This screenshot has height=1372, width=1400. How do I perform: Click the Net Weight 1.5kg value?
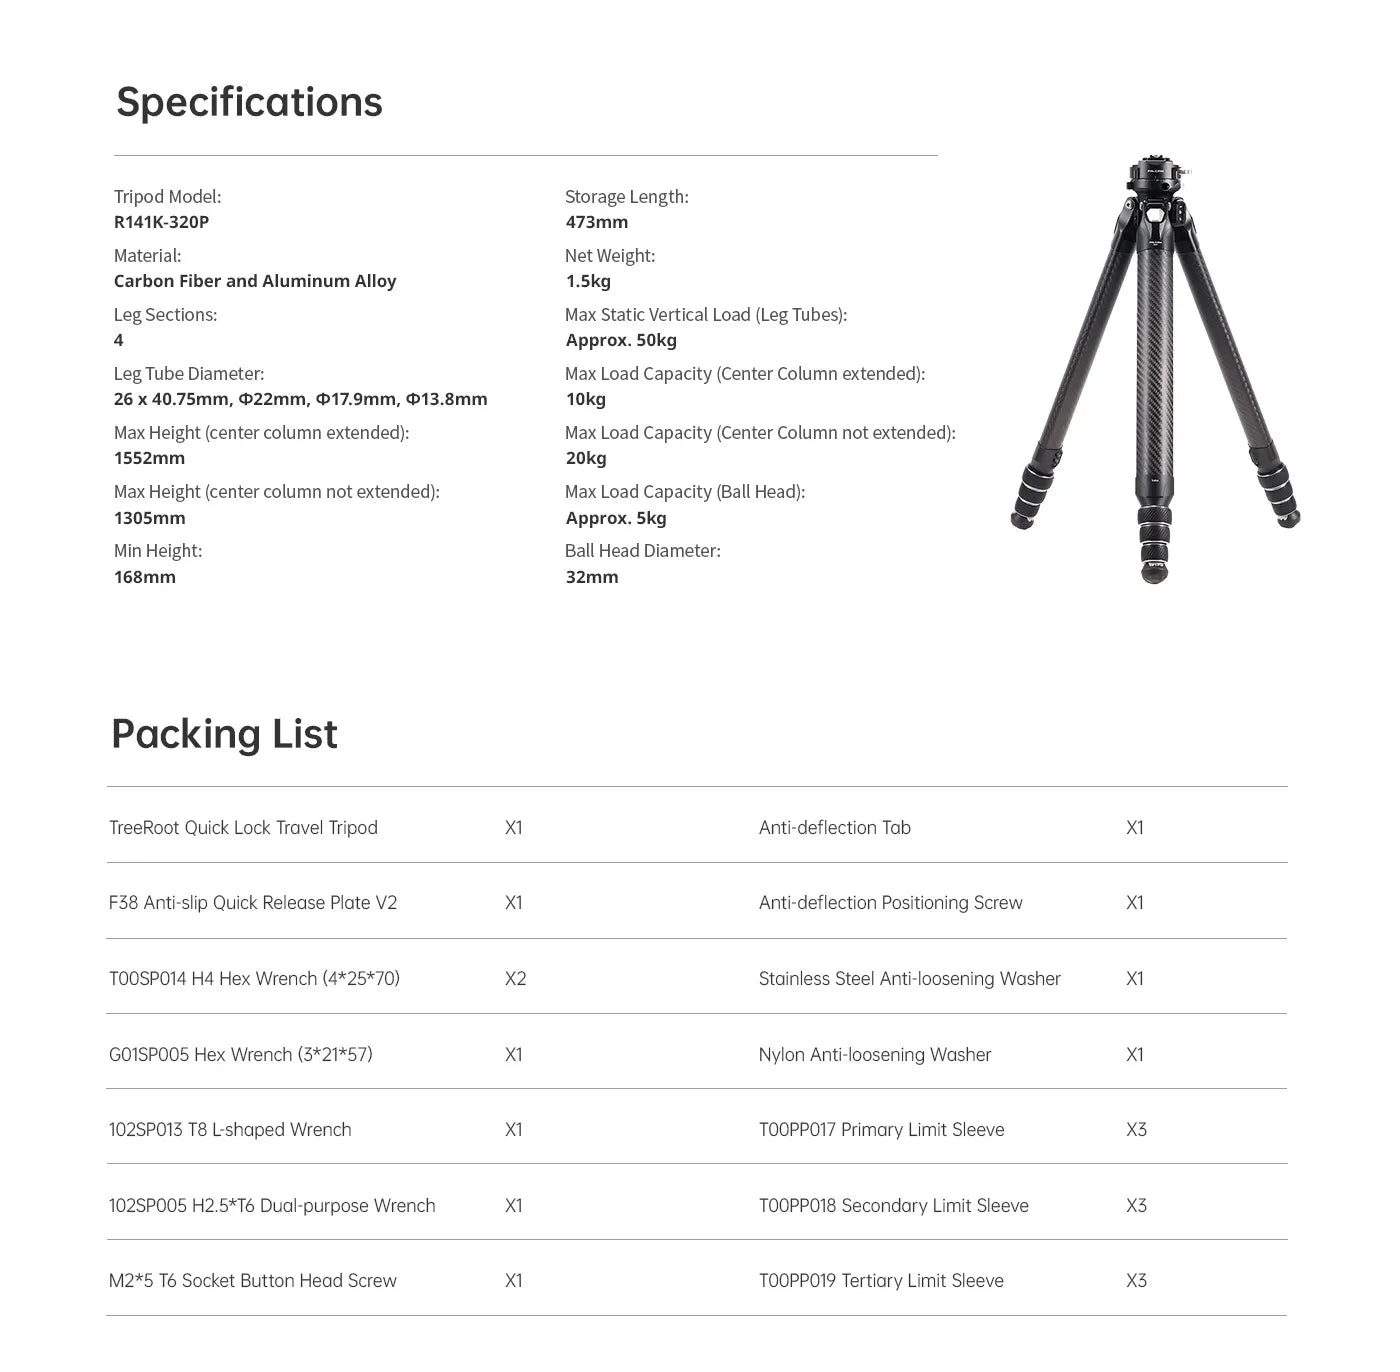coord(588,281)
